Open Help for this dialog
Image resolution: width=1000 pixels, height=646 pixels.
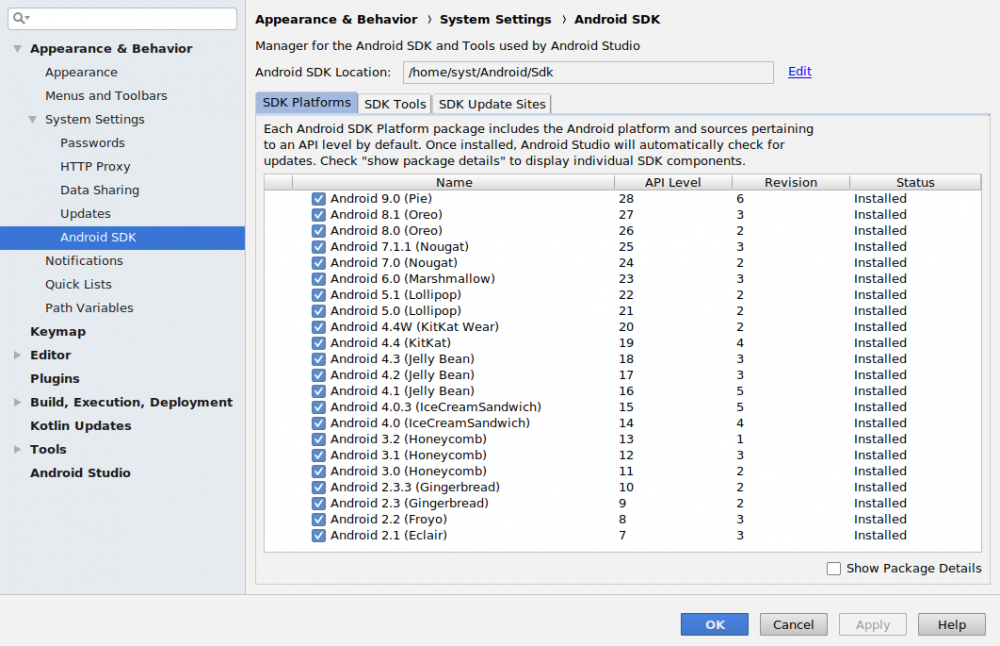[x=952, y=625]
